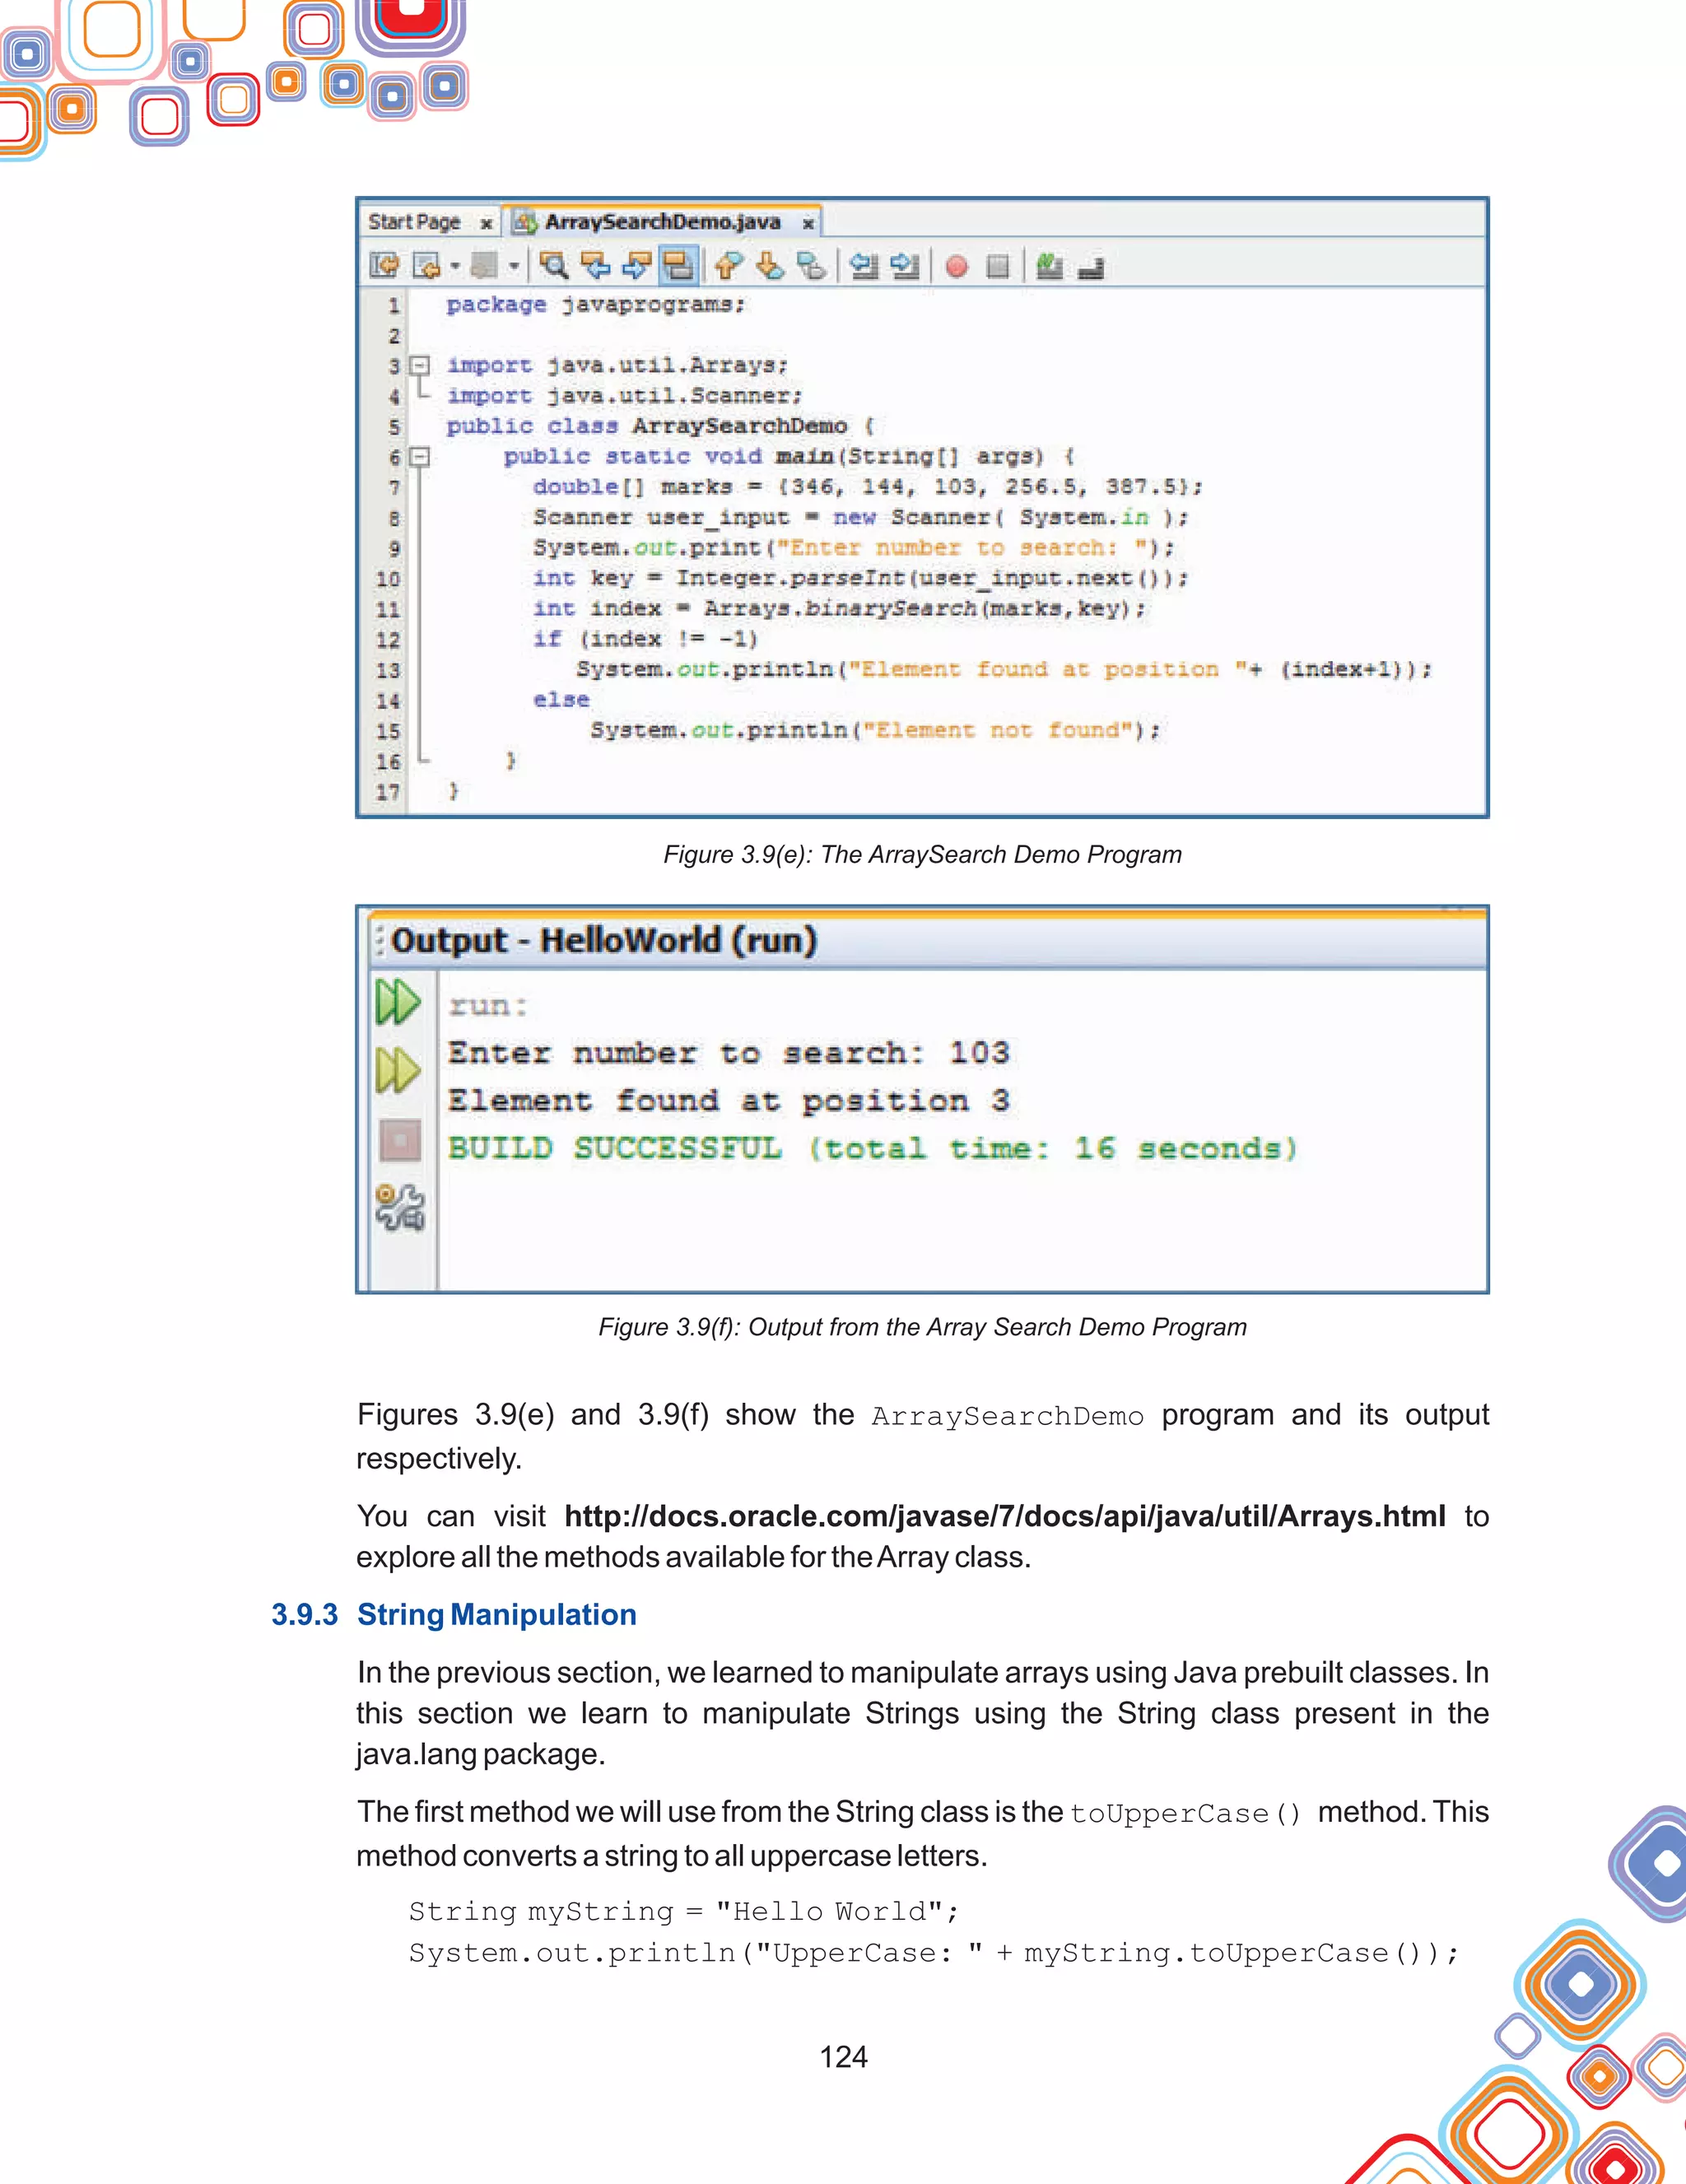Click the "if (index != -1)" line
The width and height of the screenshot is (1686, 2184).
pos(645,639)
